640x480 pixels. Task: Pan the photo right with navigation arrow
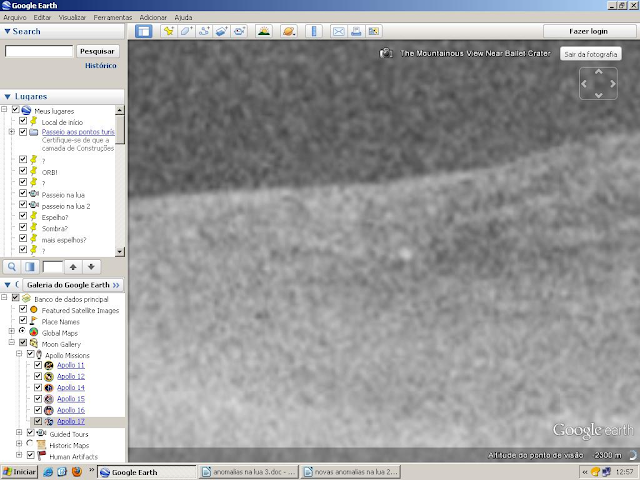(613, 84)
